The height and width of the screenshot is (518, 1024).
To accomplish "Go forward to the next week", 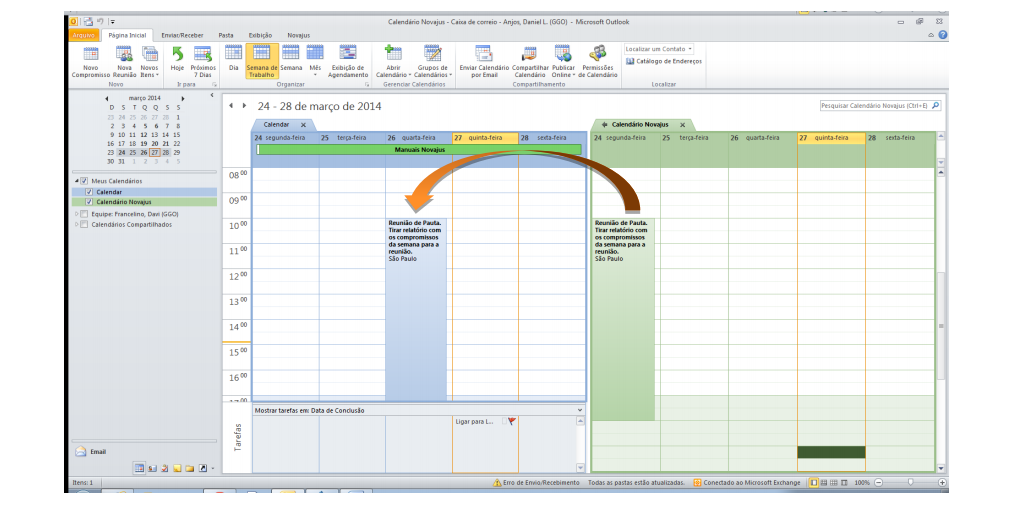I will [244, 106].
